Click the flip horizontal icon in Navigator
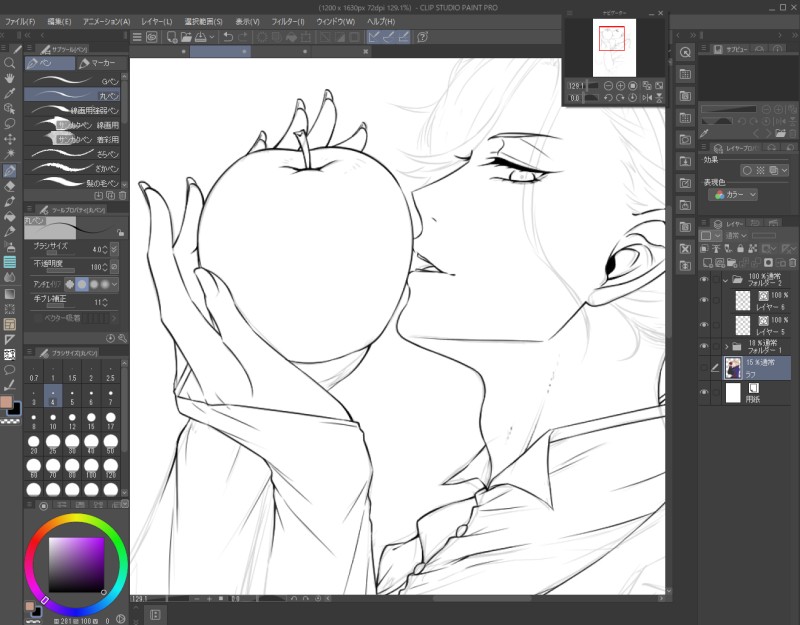800x625 pixels. pyautogui.click(x=647, y=97)
